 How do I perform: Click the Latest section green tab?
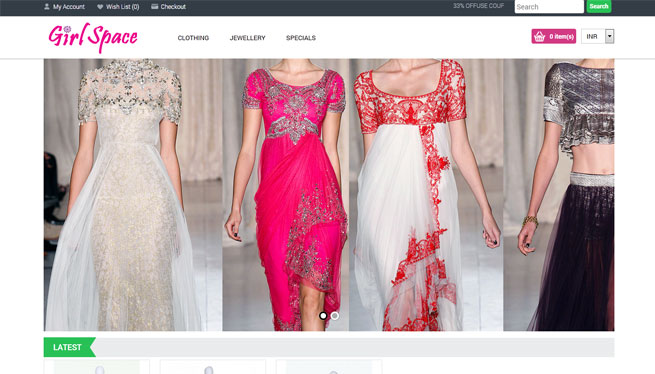point(69,347)
